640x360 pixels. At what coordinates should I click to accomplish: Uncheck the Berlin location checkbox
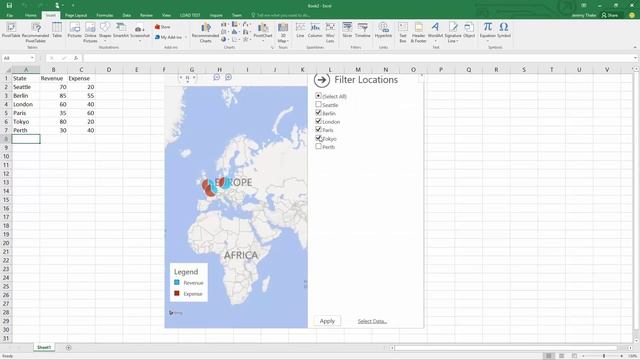(x=318, y=113)
